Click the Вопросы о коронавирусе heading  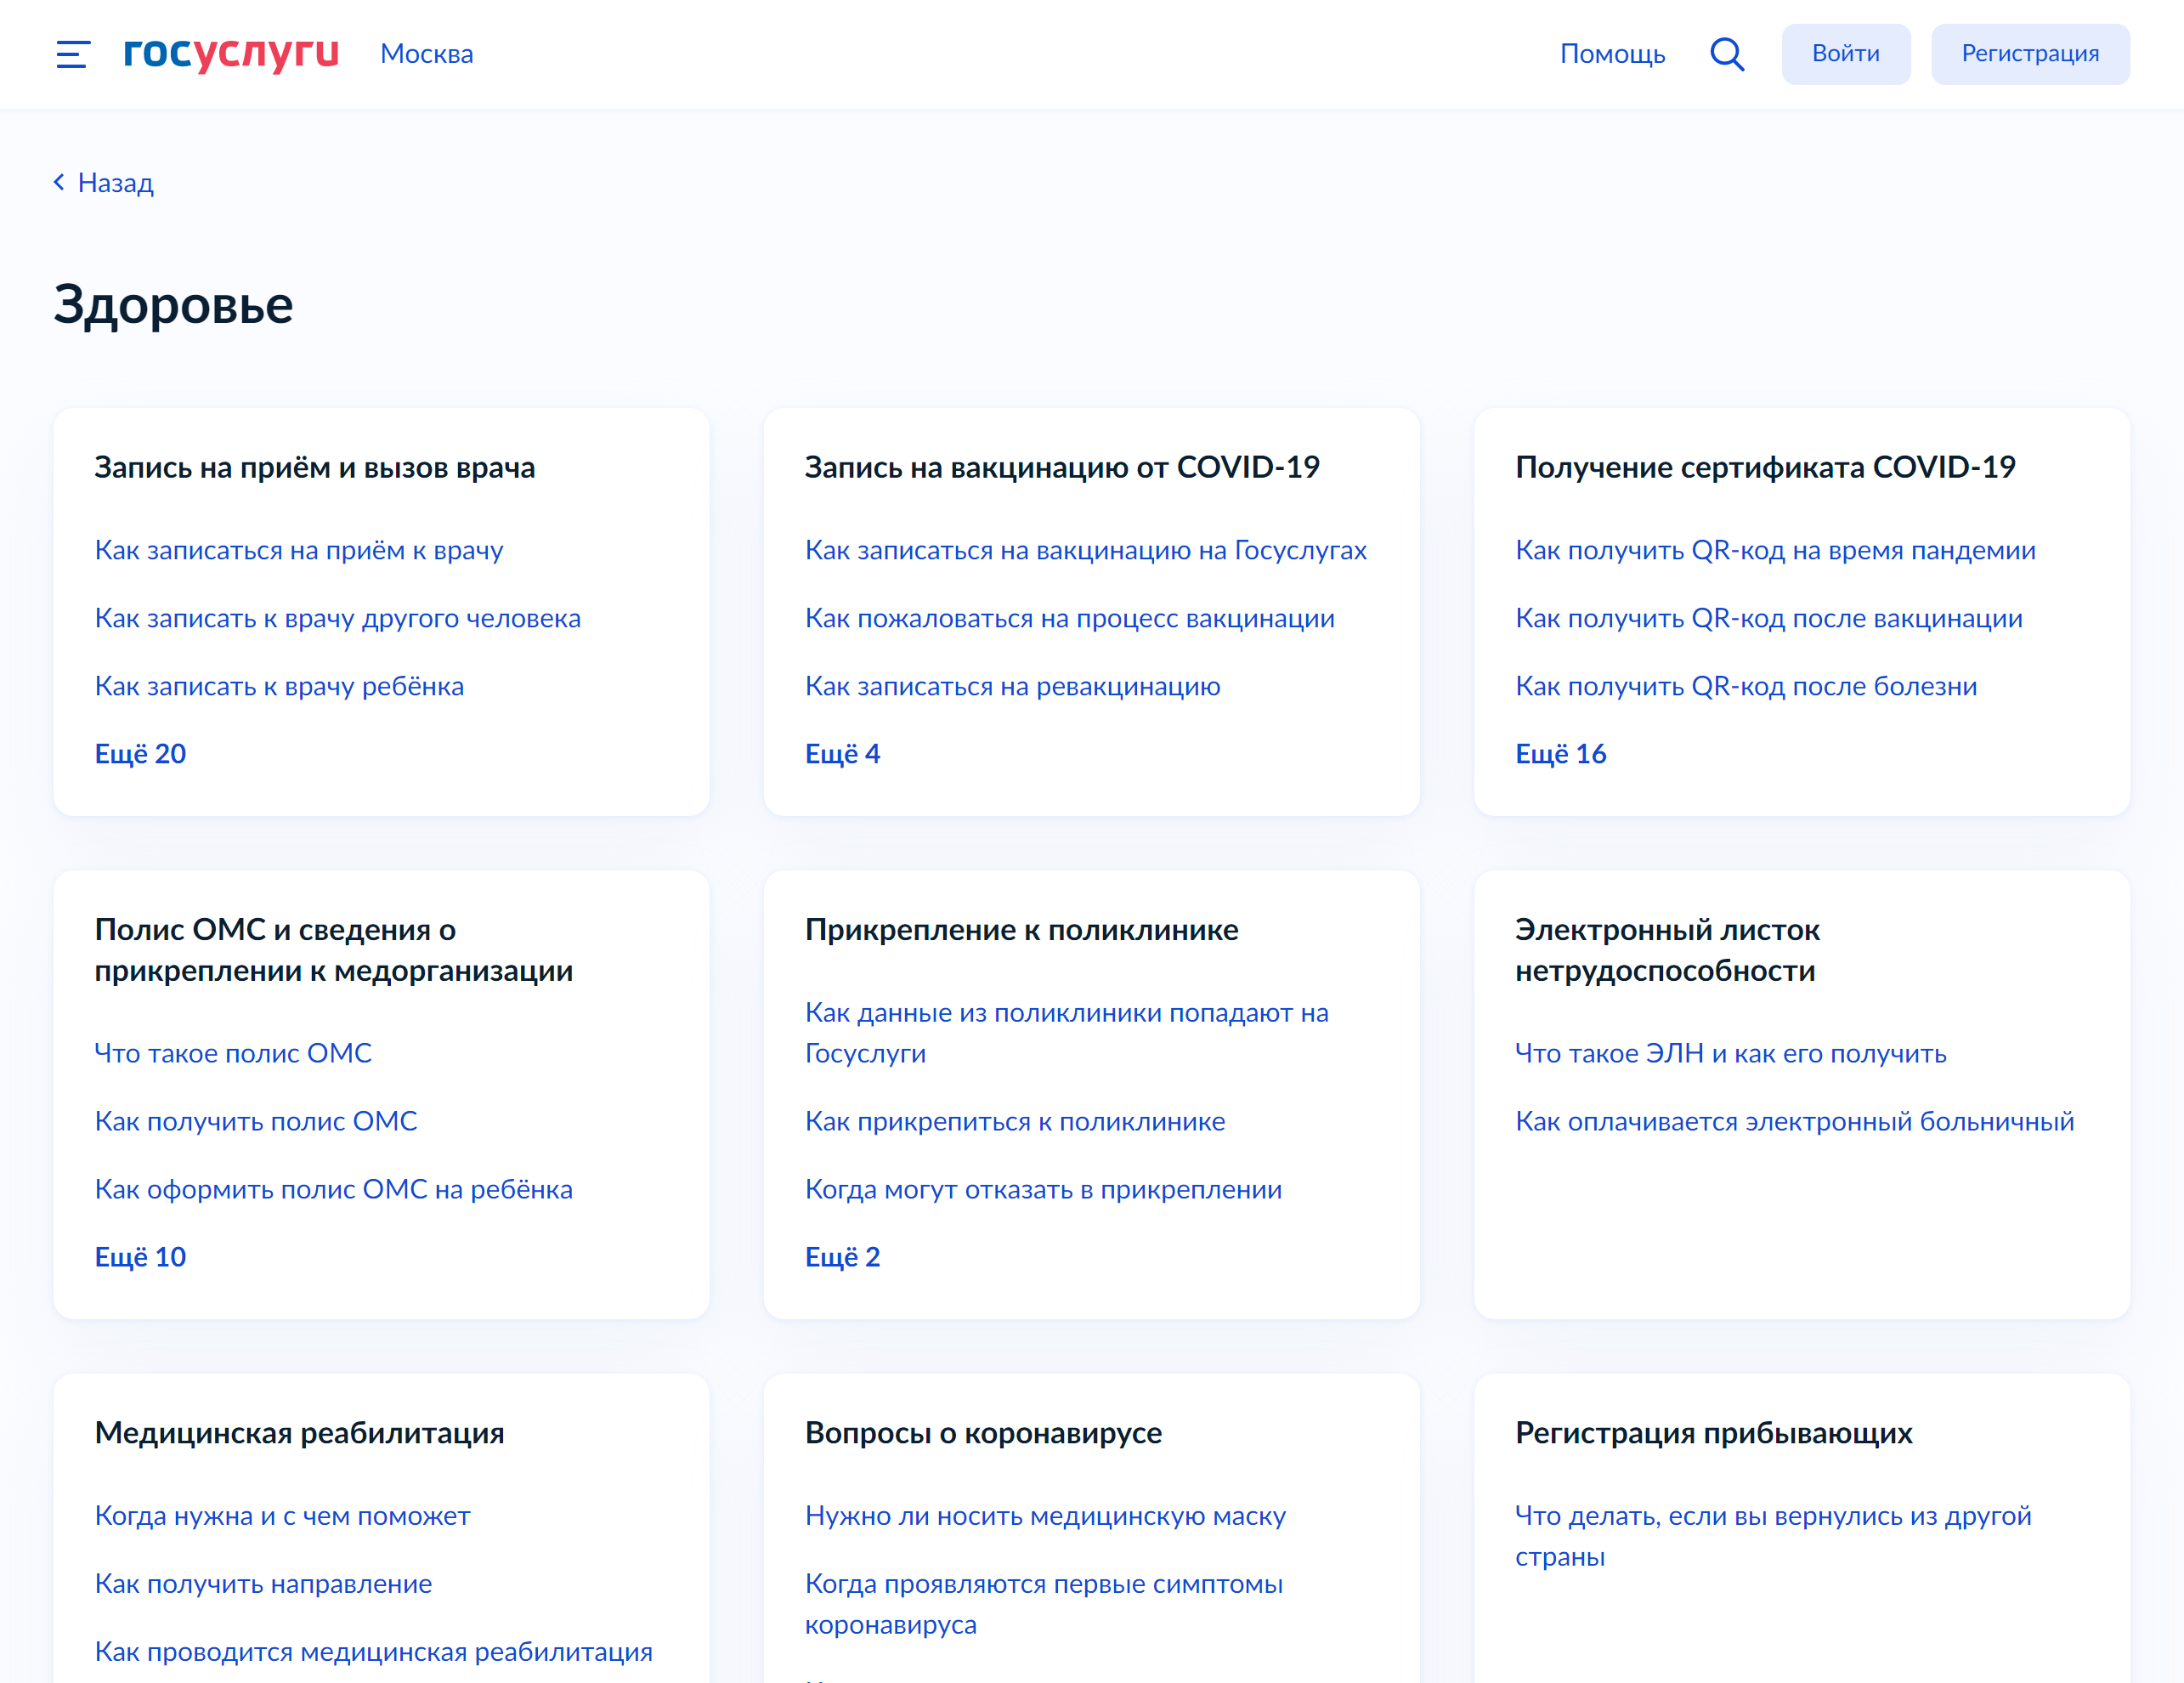point(983,1433)
